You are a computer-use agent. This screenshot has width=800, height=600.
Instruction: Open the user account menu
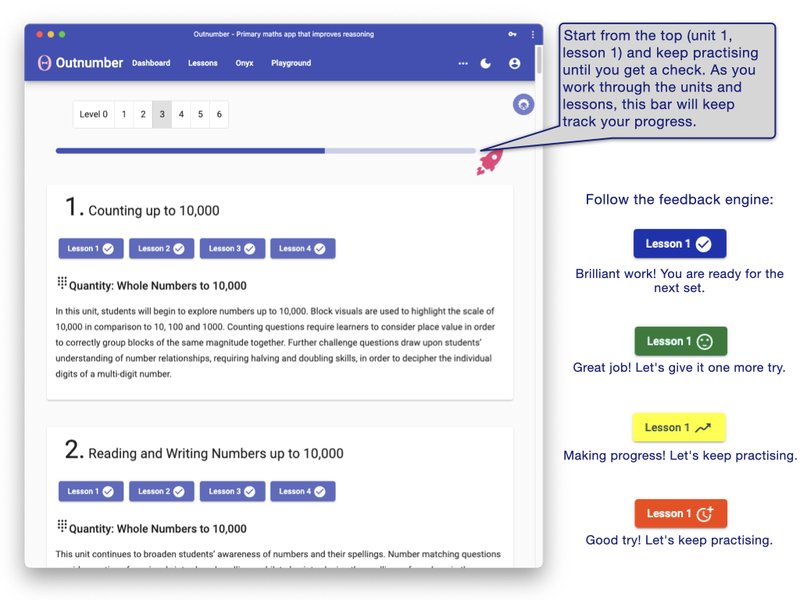tap(515, 63)
